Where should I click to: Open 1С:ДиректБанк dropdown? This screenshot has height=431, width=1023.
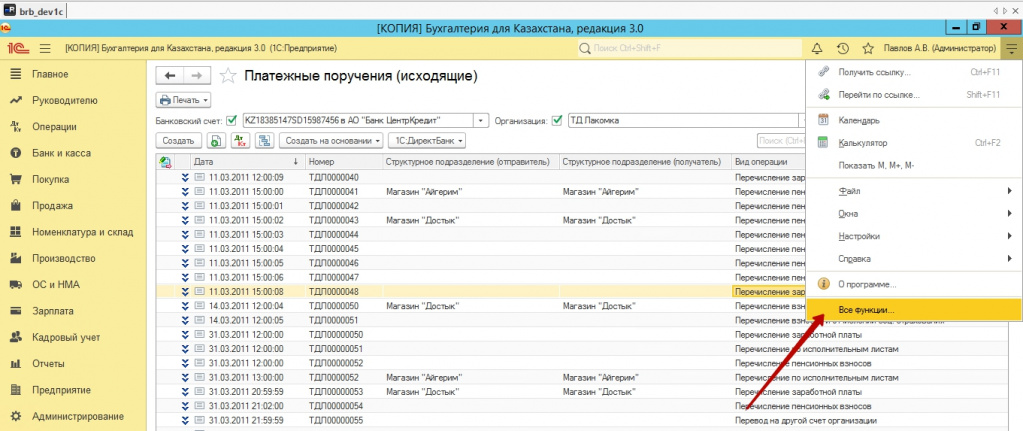[x=427, y=140]
